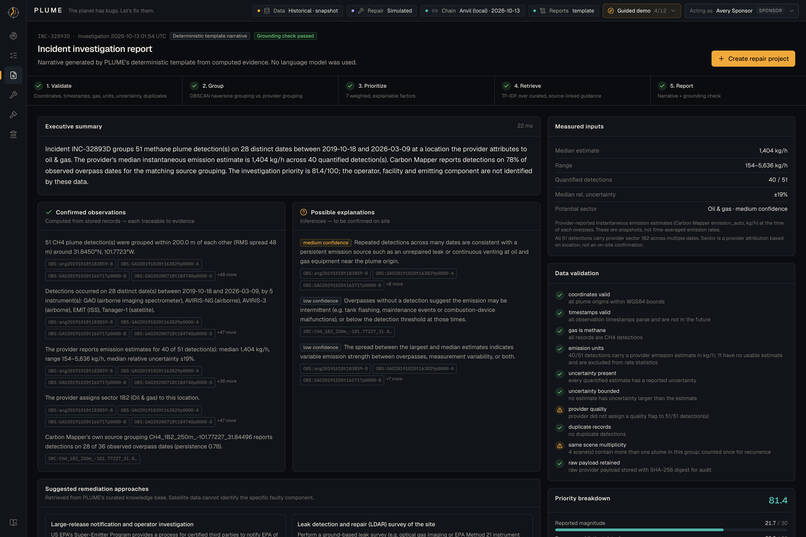Click the Grounding check passed badge
The height and width of the screenshot is (537, 806).
(285, 36)
